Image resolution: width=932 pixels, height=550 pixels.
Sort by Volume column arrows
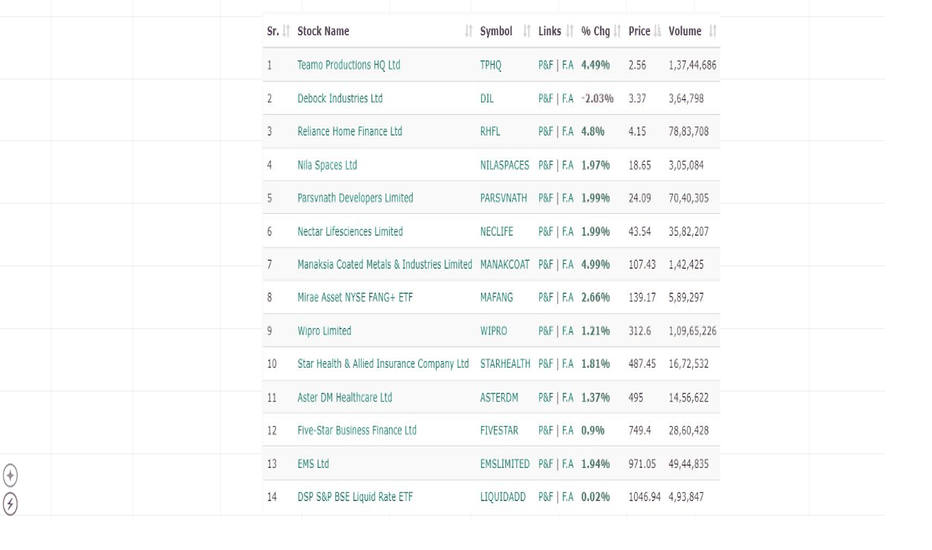click(x=713, y=31)
